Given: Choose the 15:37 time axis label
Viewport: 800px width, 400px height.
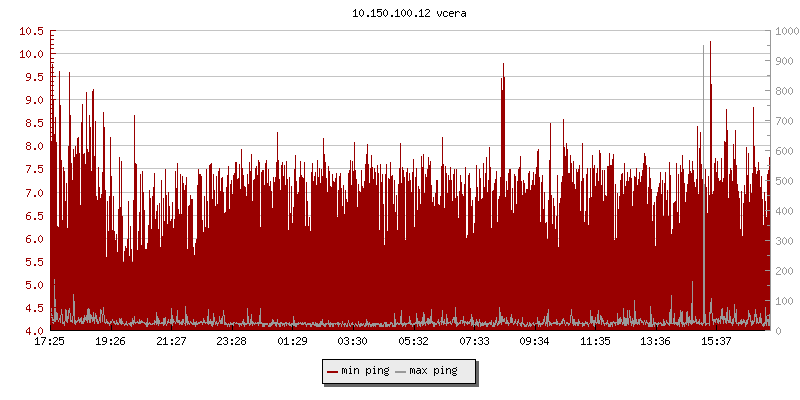Looking at the screenshot, I should 716,342.
